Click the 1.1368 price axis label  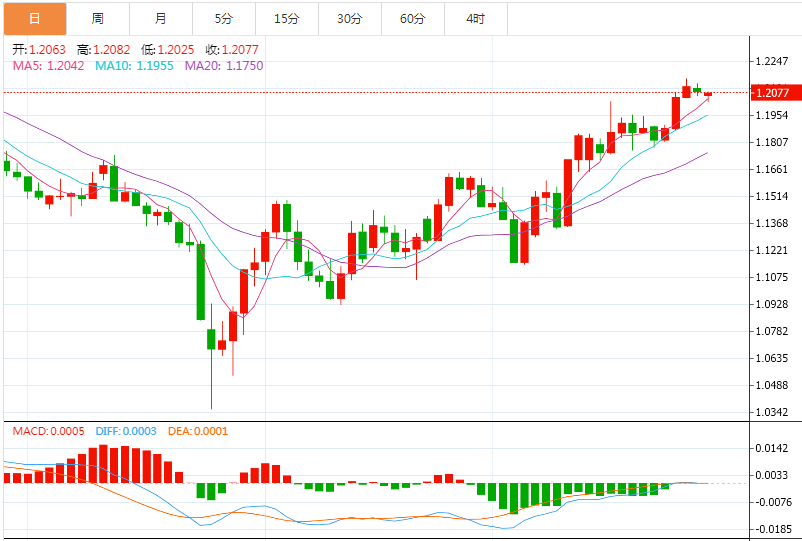click(x=772, y=223)
